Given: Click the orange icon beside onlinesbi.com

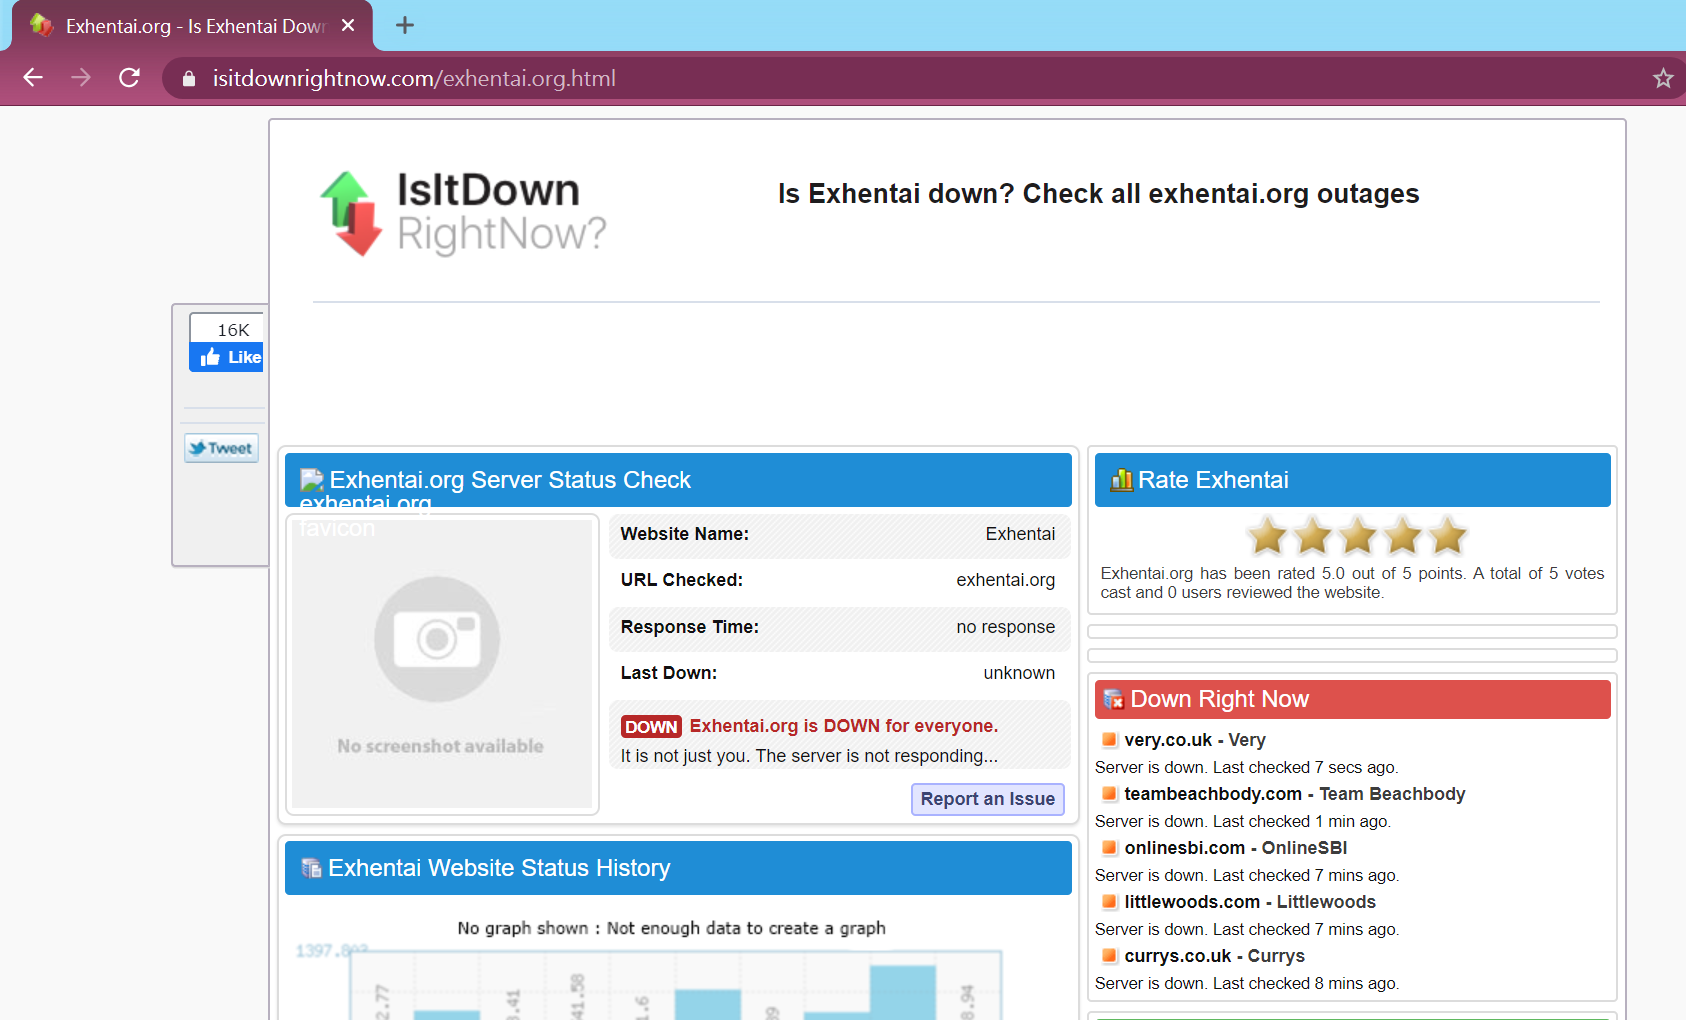Looking at the screenshot, I should point(1109,848).
